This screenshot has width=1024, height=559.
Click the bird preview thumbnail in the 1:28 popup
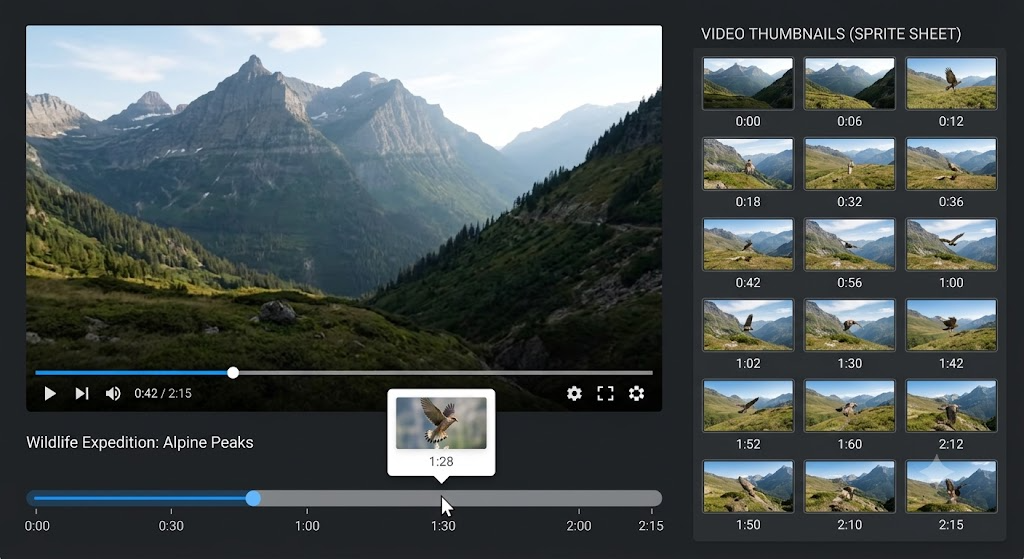441,423
